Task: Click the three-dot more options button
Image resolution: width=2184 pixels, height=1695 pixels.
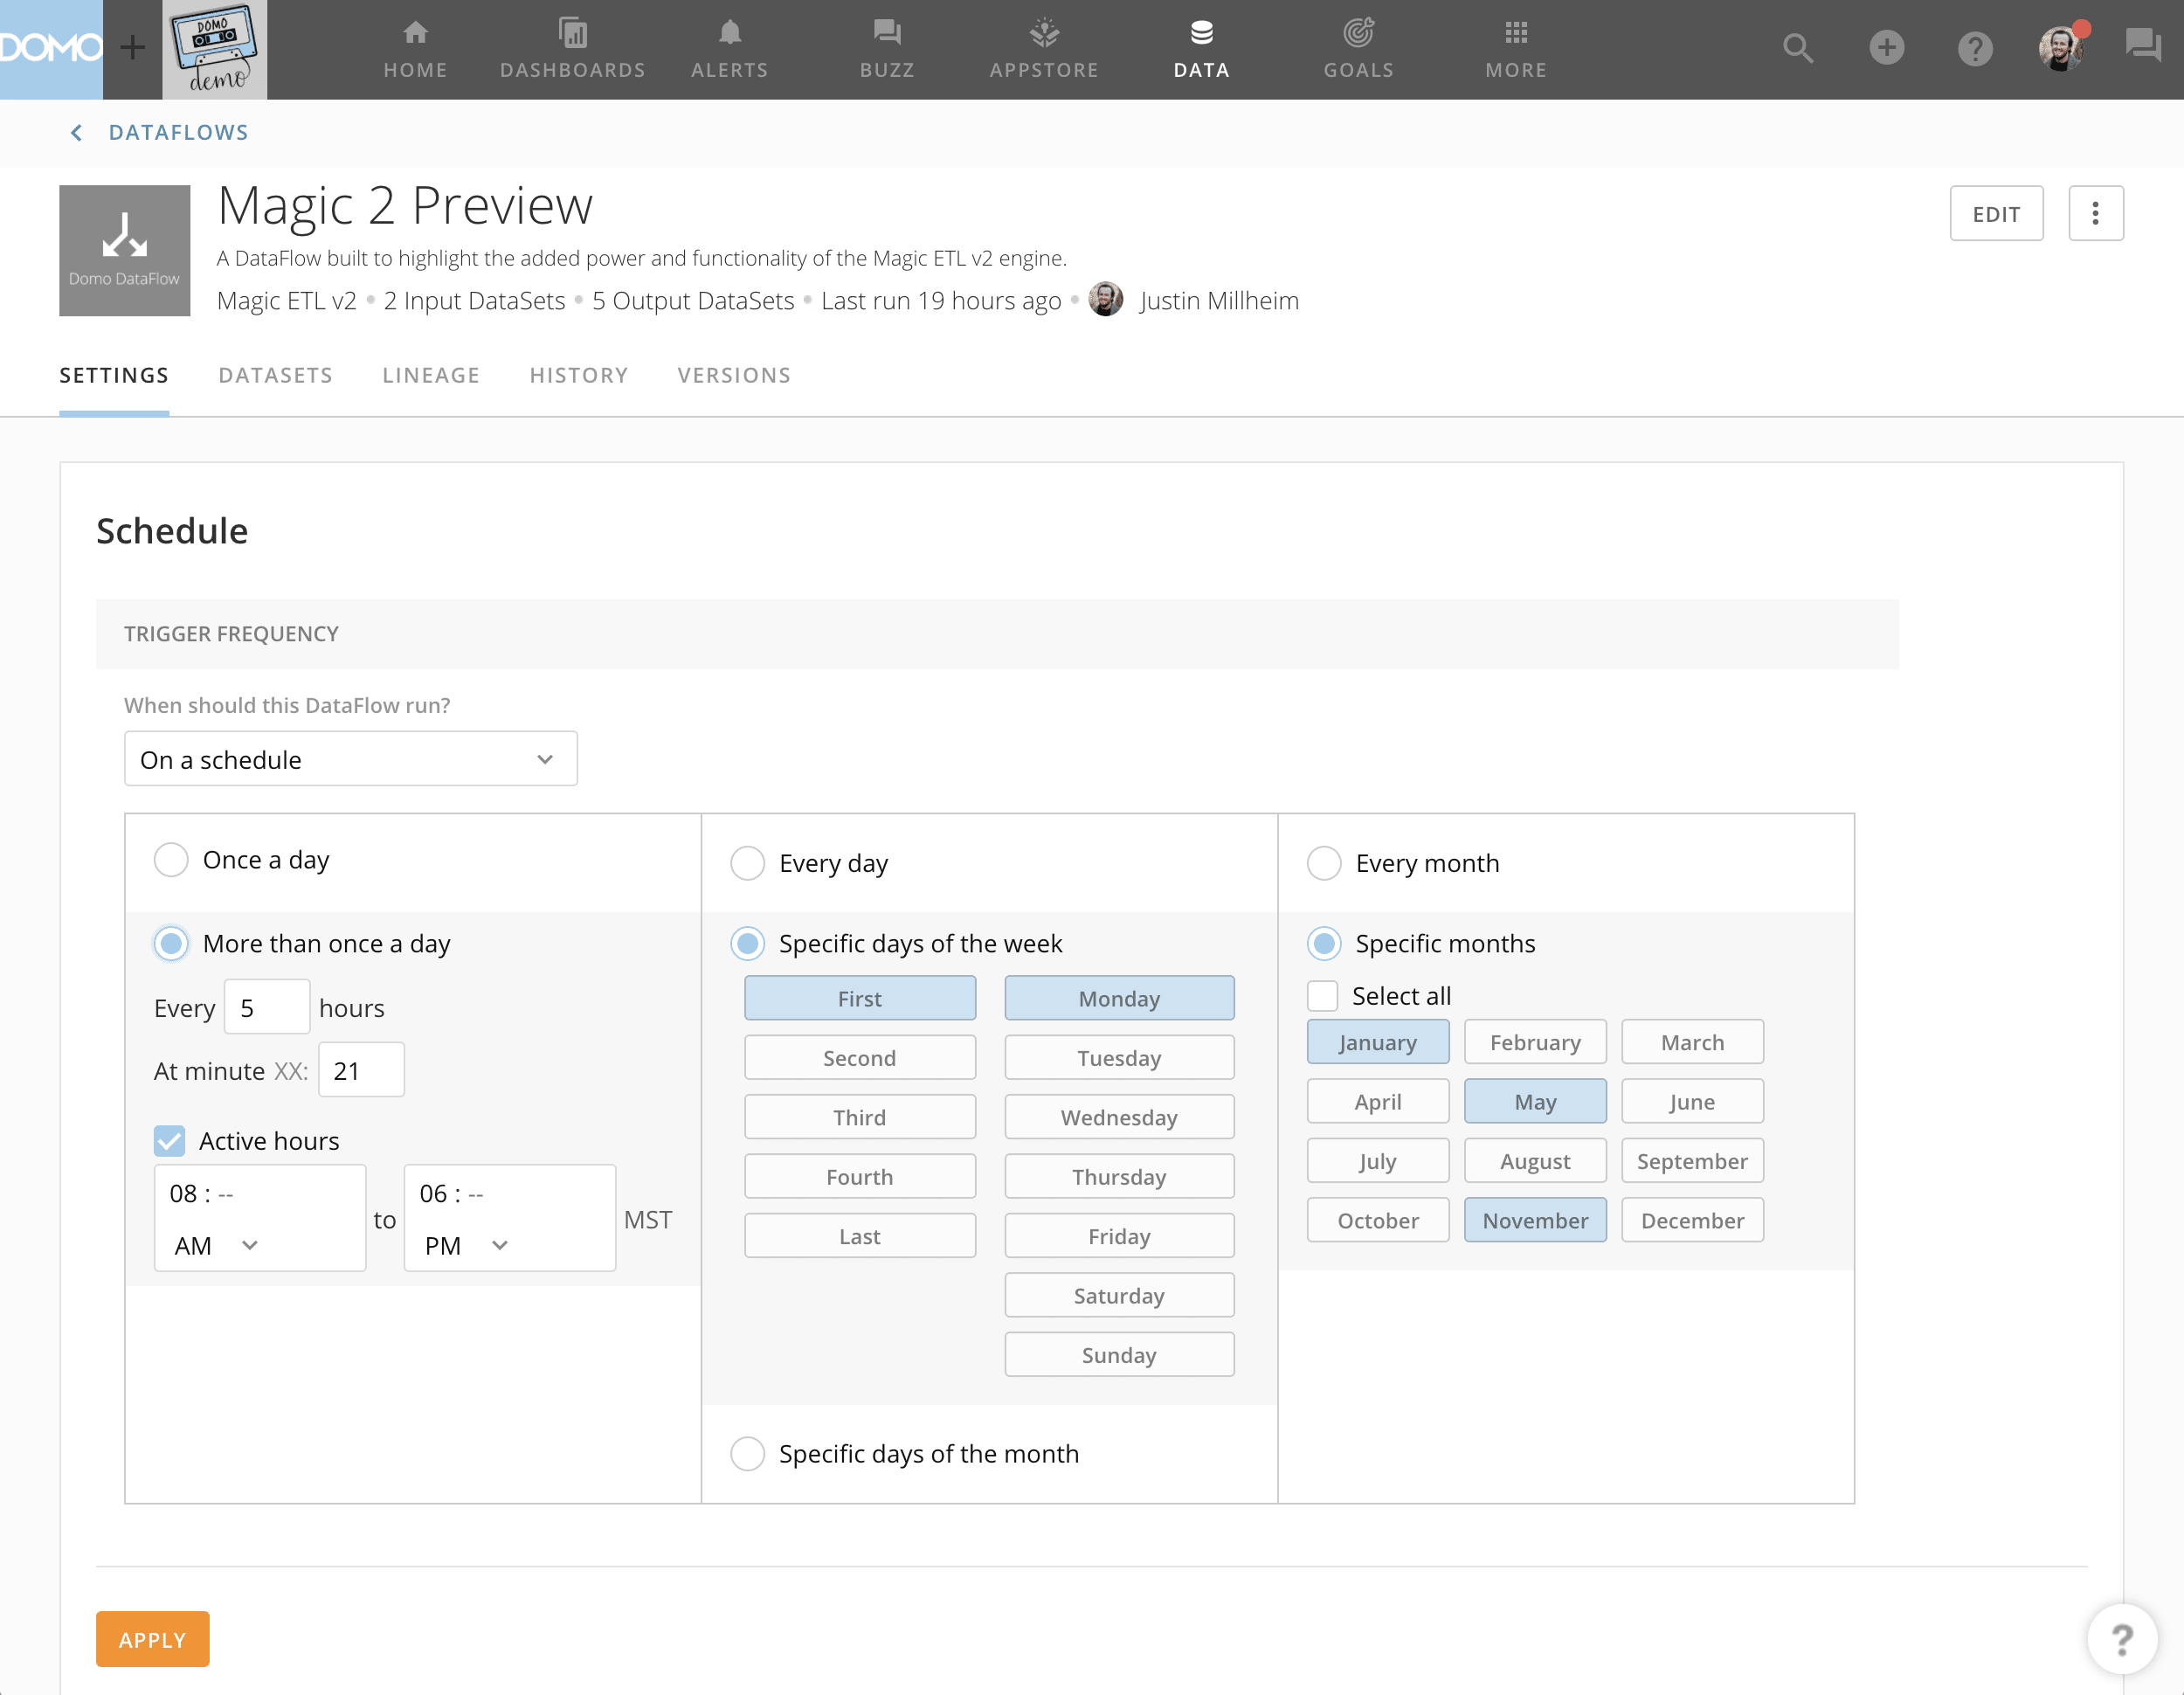Action: tap(2095, 213)
